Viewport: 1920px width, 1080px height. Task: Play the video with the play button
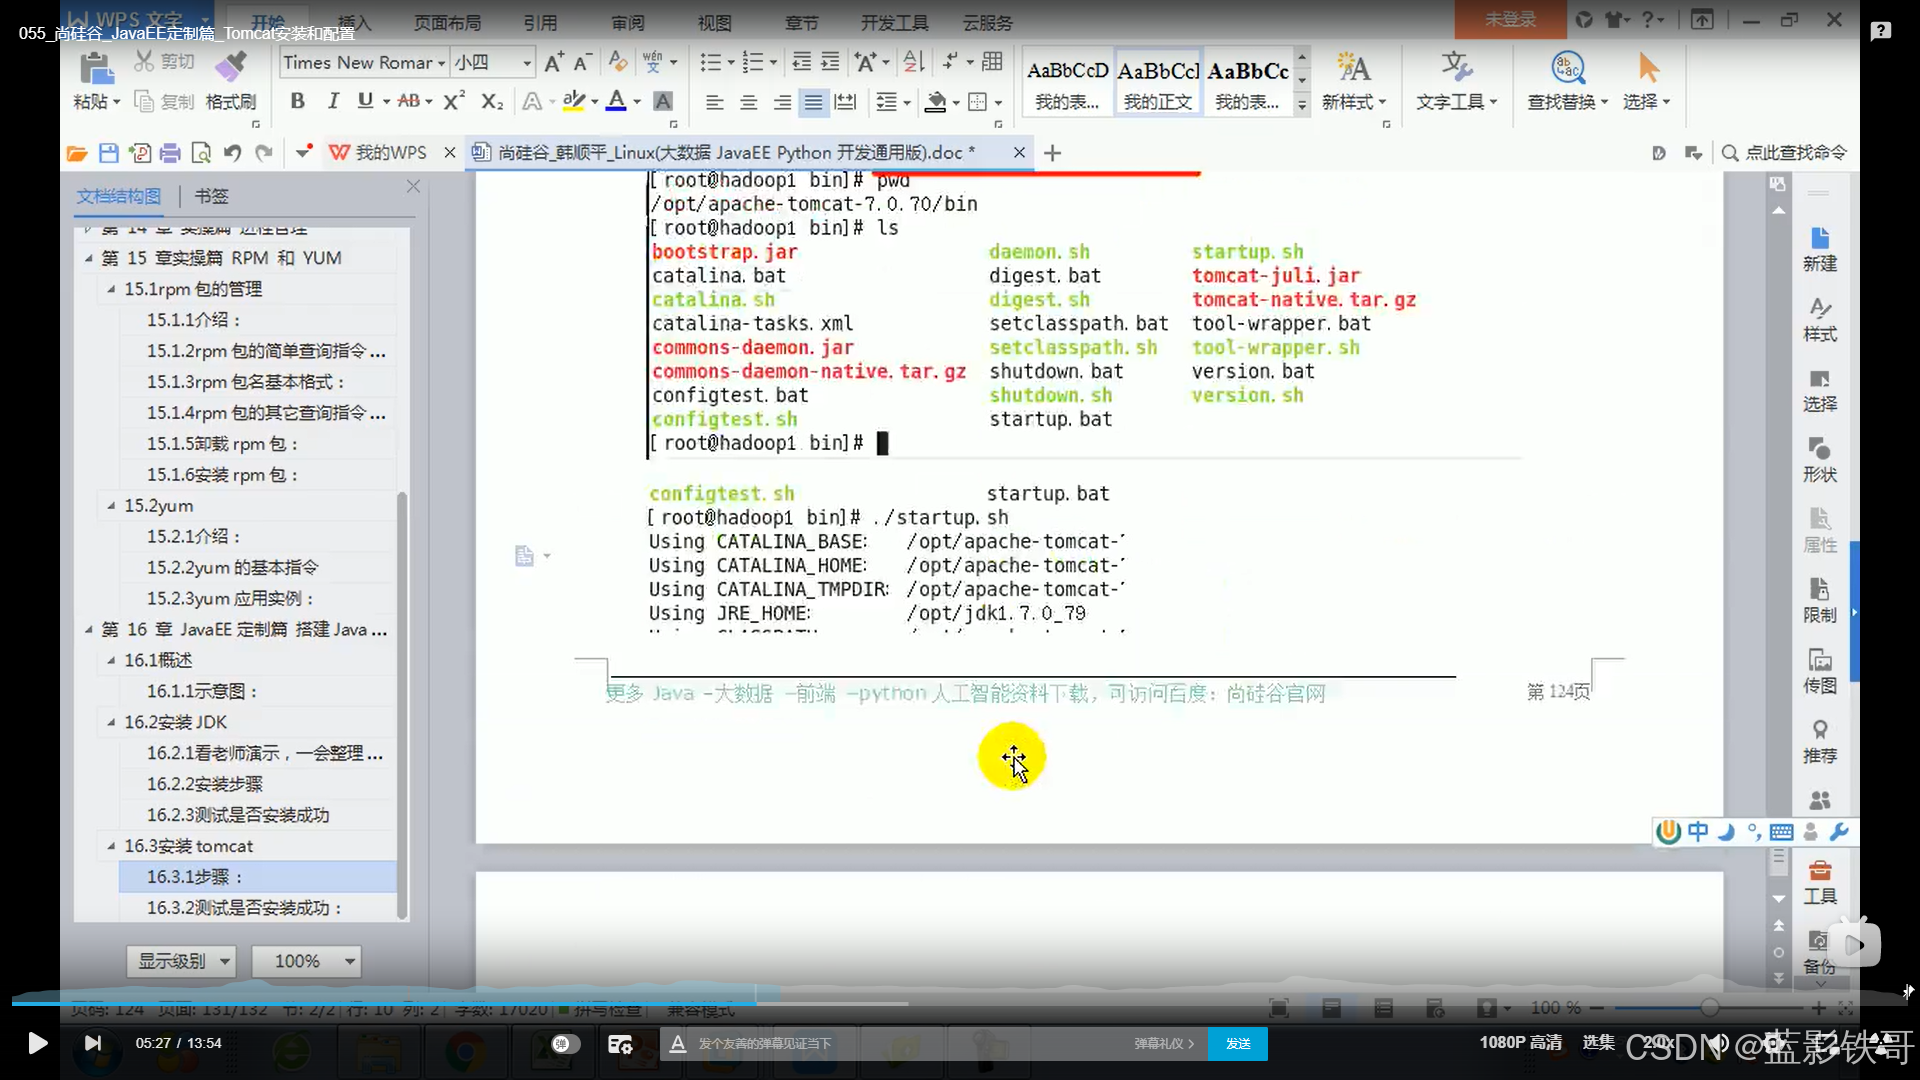(x=37, y=1043)
